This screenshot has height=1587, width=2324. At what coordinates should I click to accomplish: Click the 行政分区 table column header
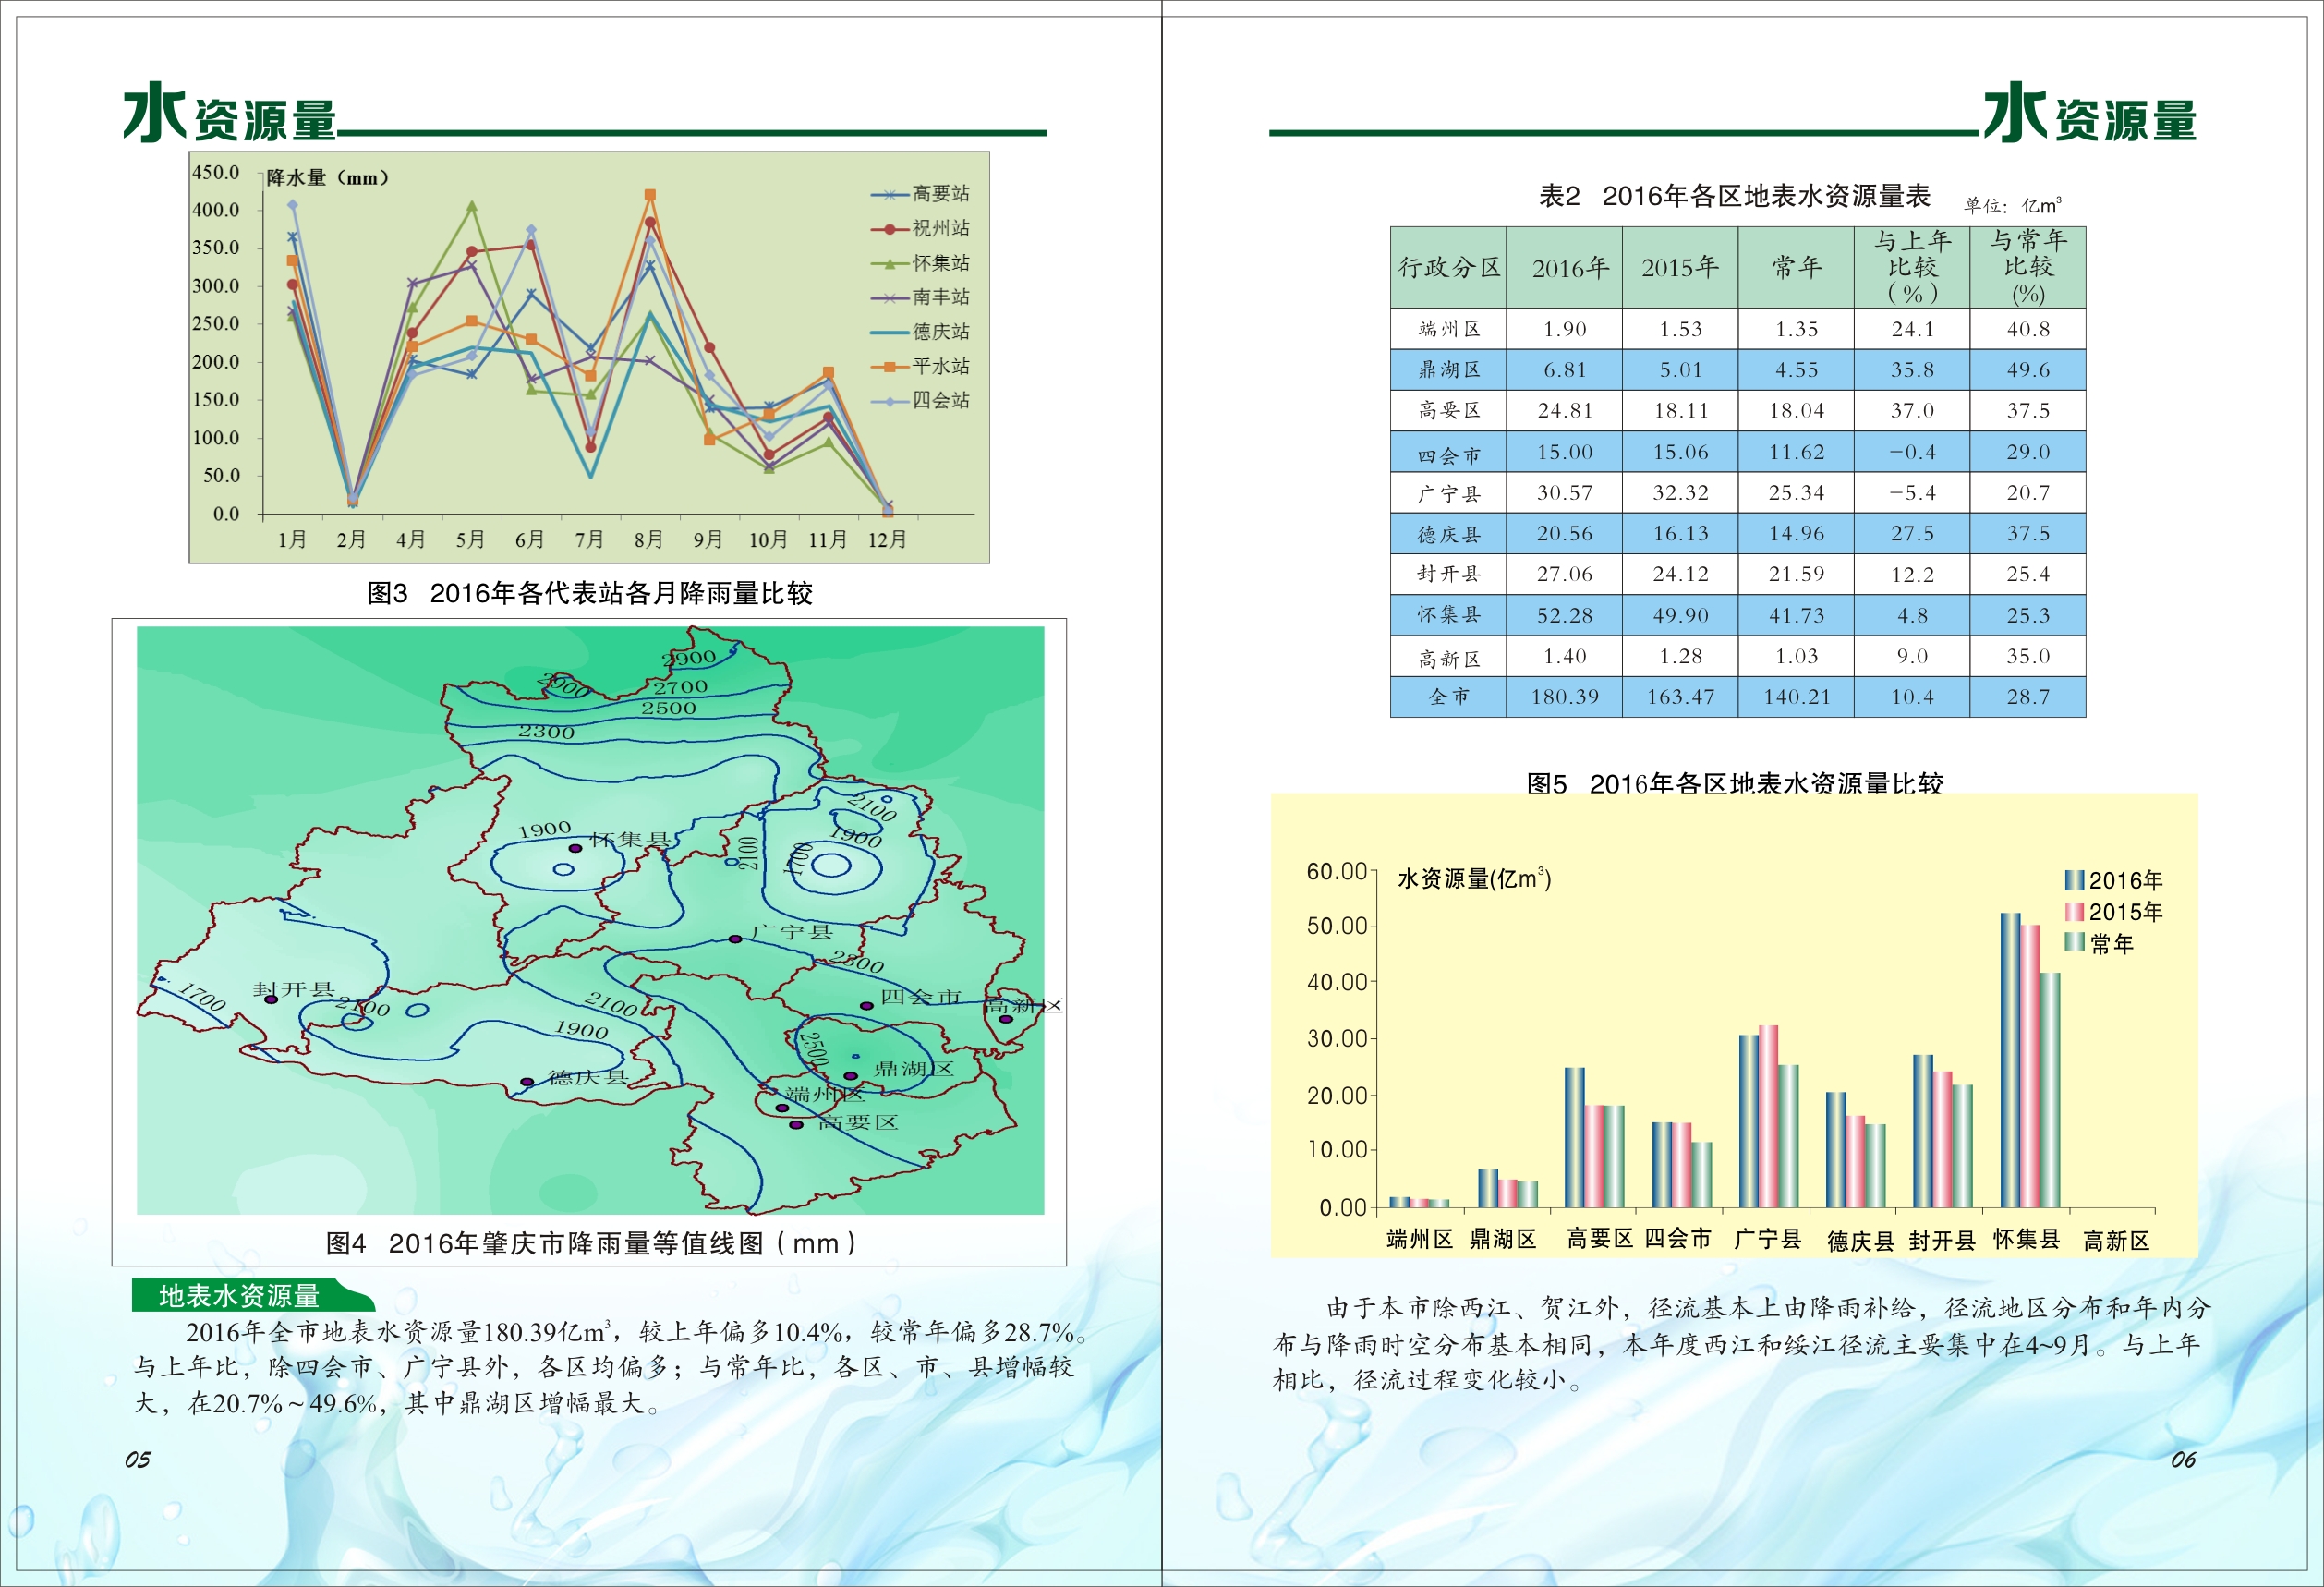tap(1448, 267)
